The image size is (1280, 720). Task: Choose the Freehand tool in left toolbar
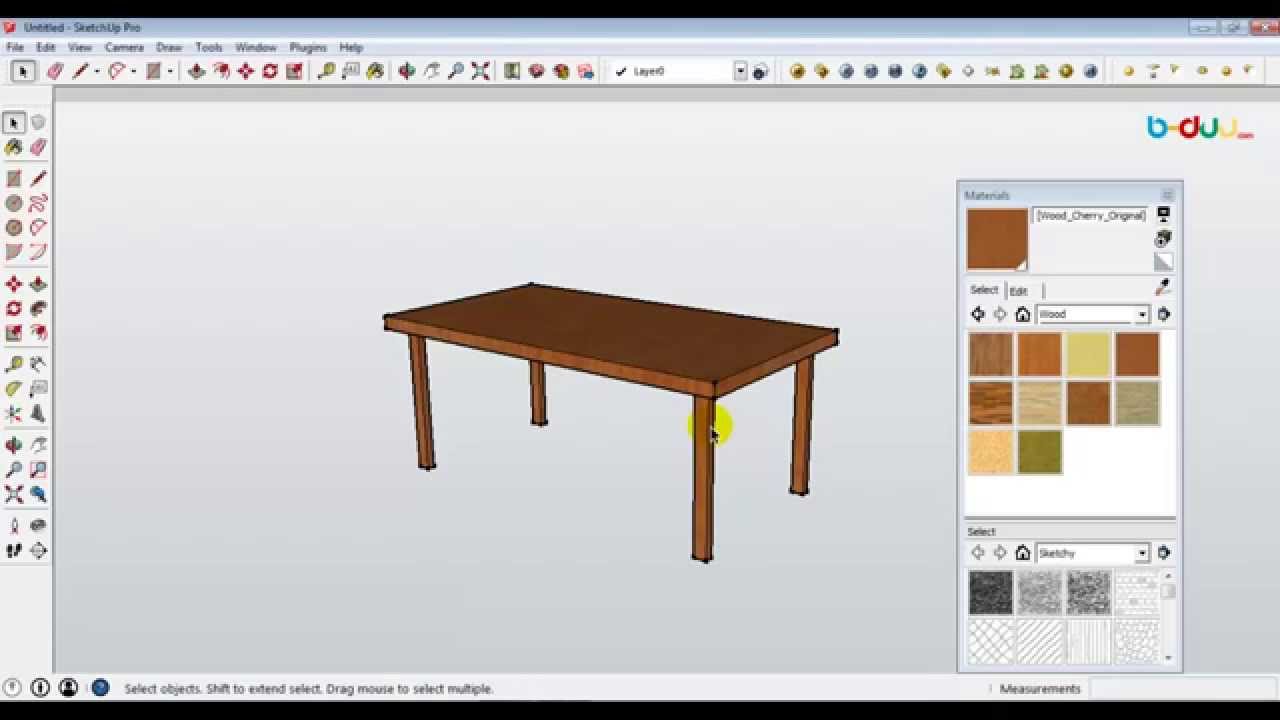38,203
